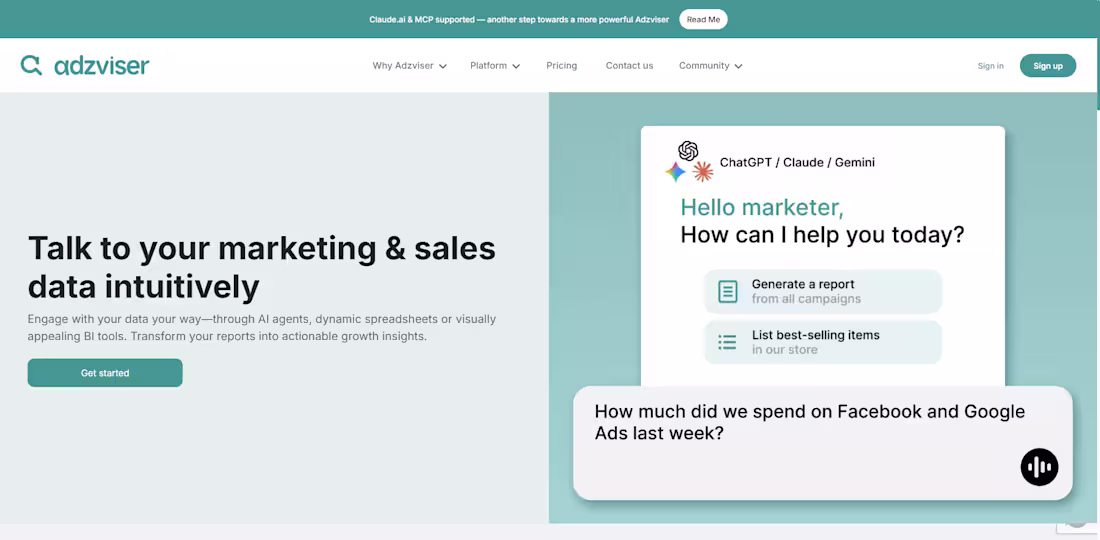The width and height of the screenshot is (1100, 540).
Task: Click the Sign in link
Action: (991, 66)
